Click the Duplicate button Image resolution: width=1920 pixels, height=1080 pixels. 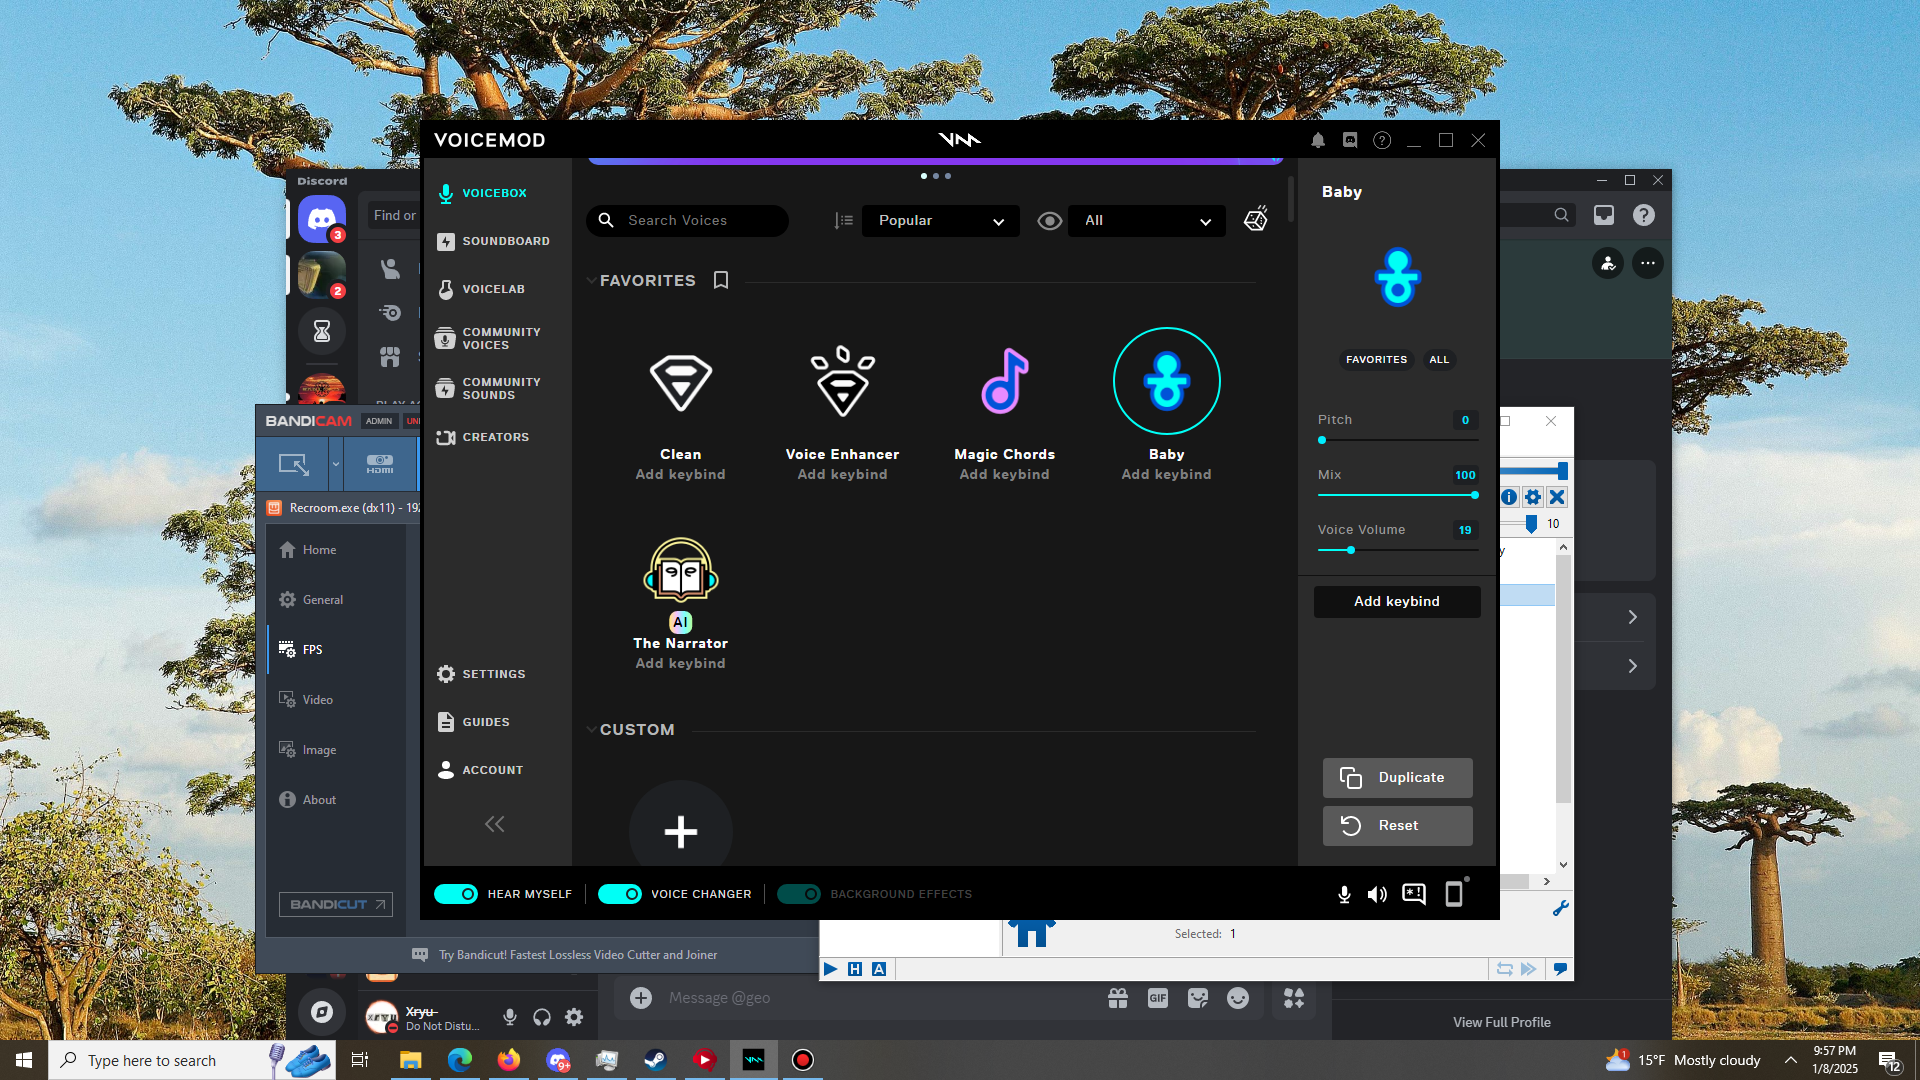1397,778
